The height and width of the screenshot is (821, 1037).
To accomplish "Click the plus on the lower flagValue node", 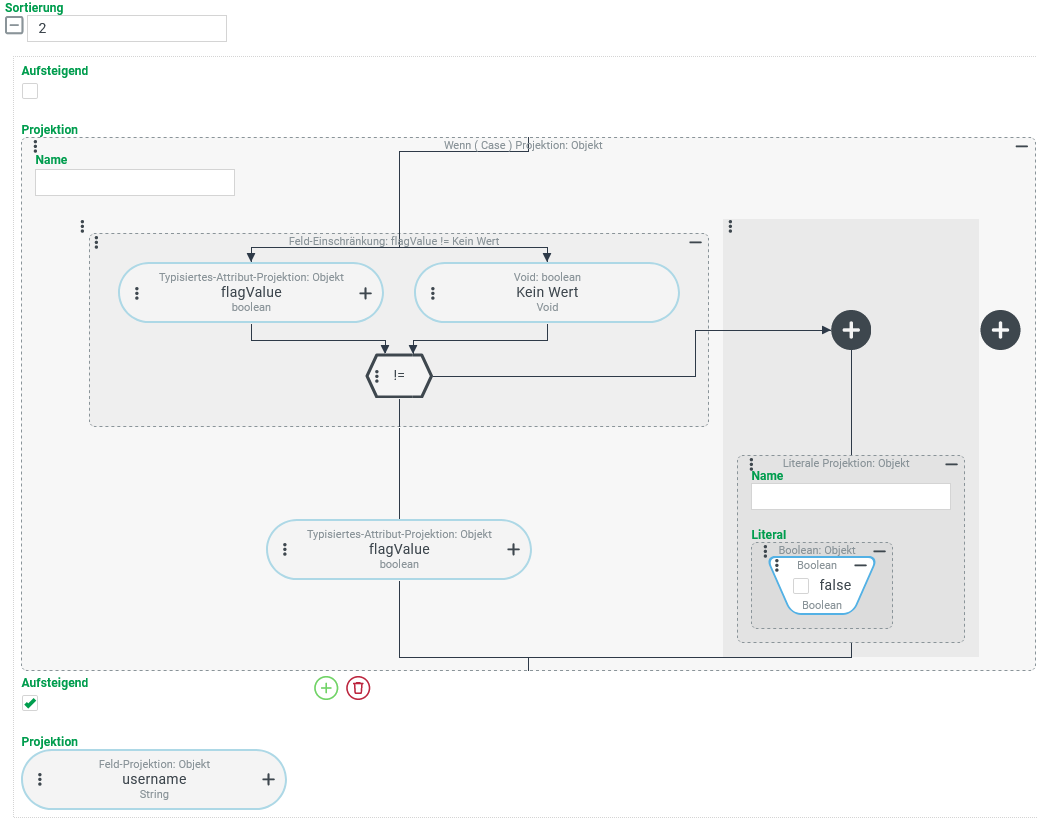I will click(513, 549).
